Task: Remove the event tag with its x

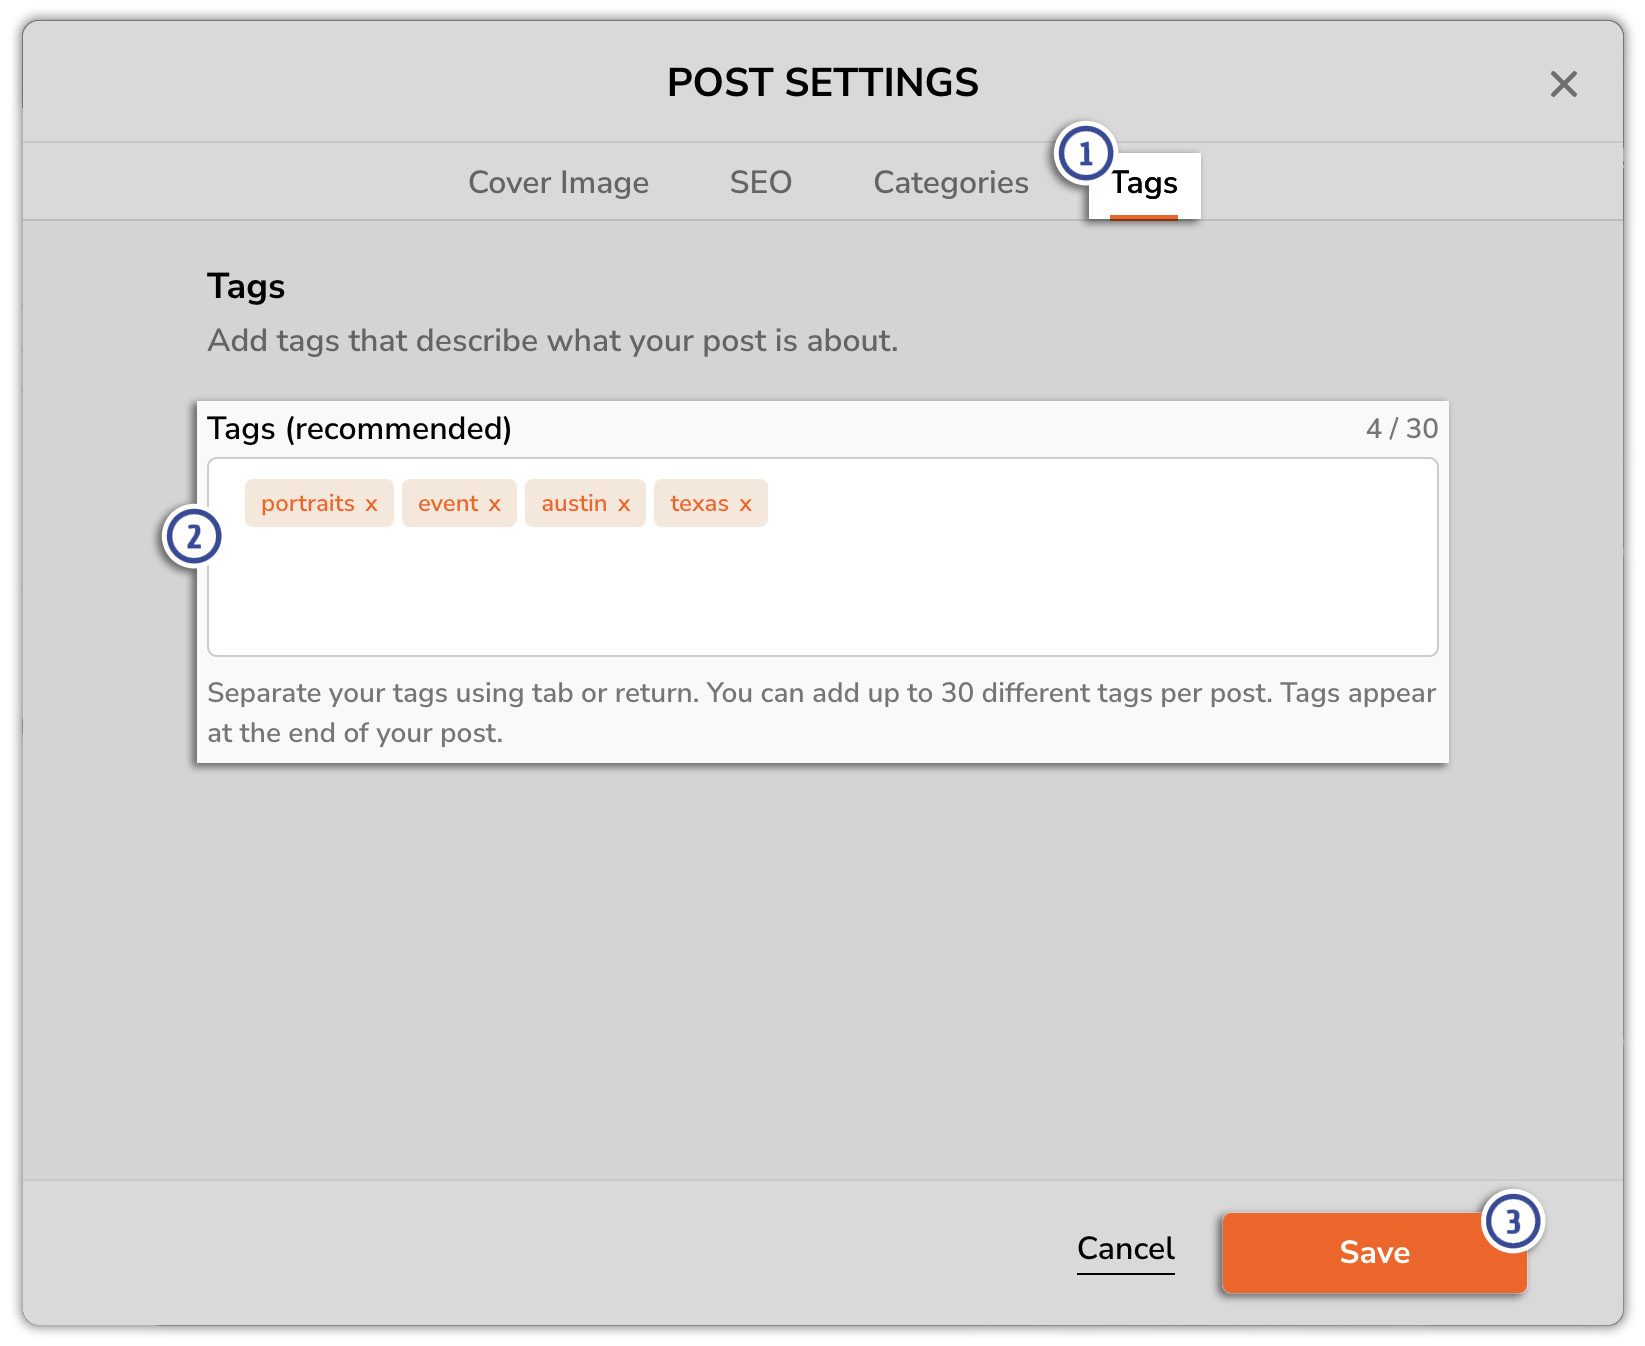Action: click(494, 504)
